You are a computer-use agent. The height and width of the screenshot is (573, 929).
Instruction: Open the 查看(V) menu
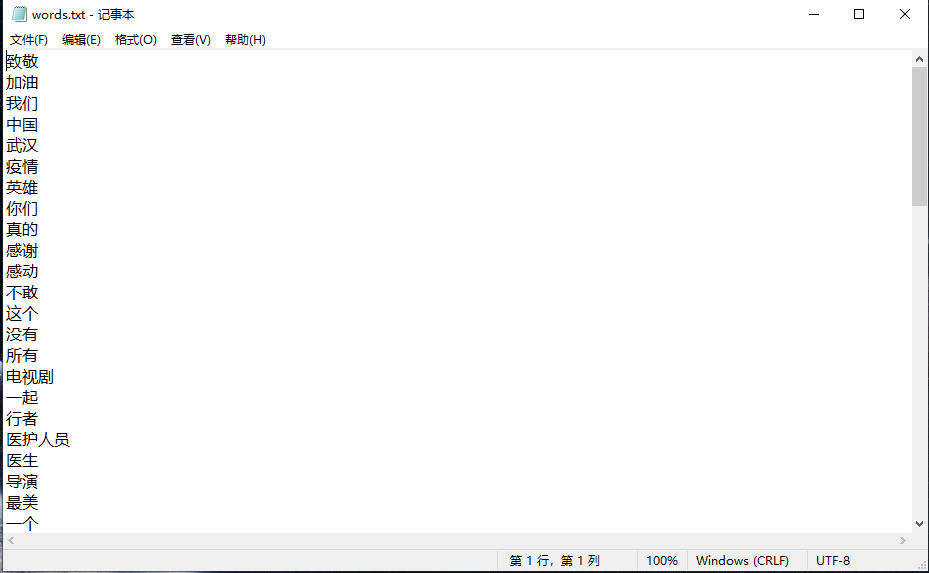point(191,40)
